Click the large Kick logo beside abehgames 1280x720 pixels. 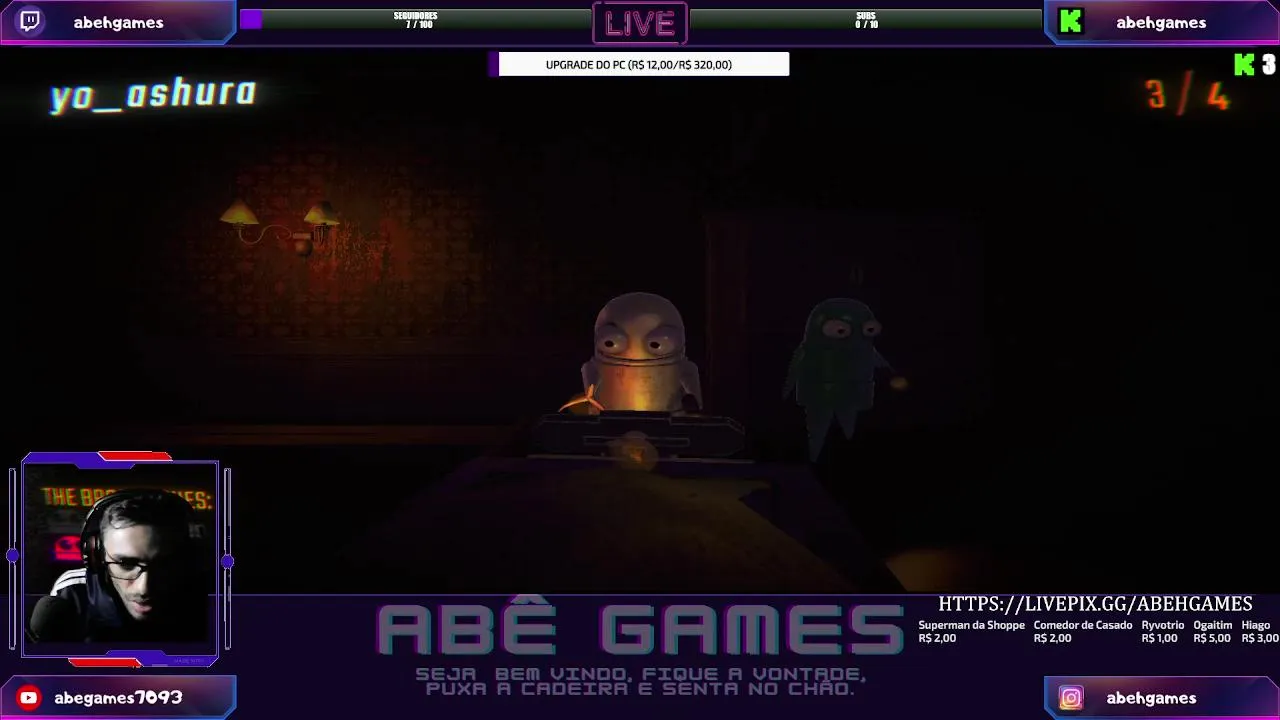click(x=1071, y=22)
